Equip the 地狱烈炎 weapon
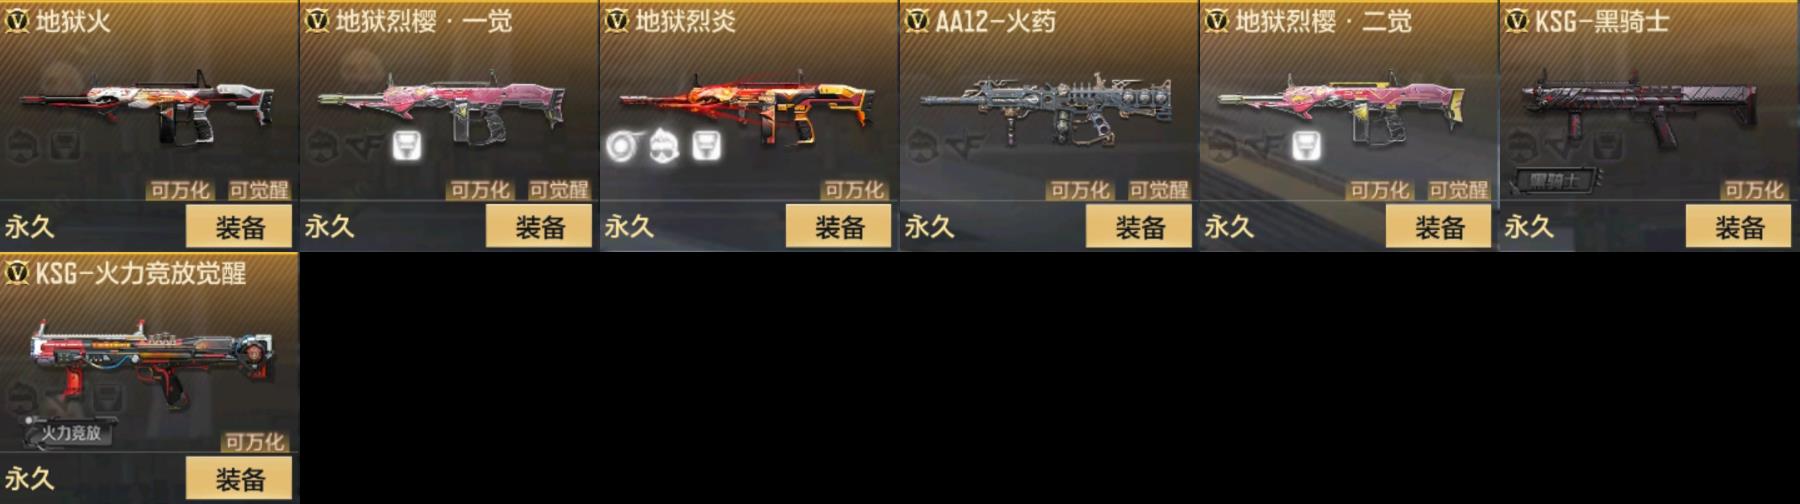Viewport: 1800px width, 504px height. (x=840, y=227)
